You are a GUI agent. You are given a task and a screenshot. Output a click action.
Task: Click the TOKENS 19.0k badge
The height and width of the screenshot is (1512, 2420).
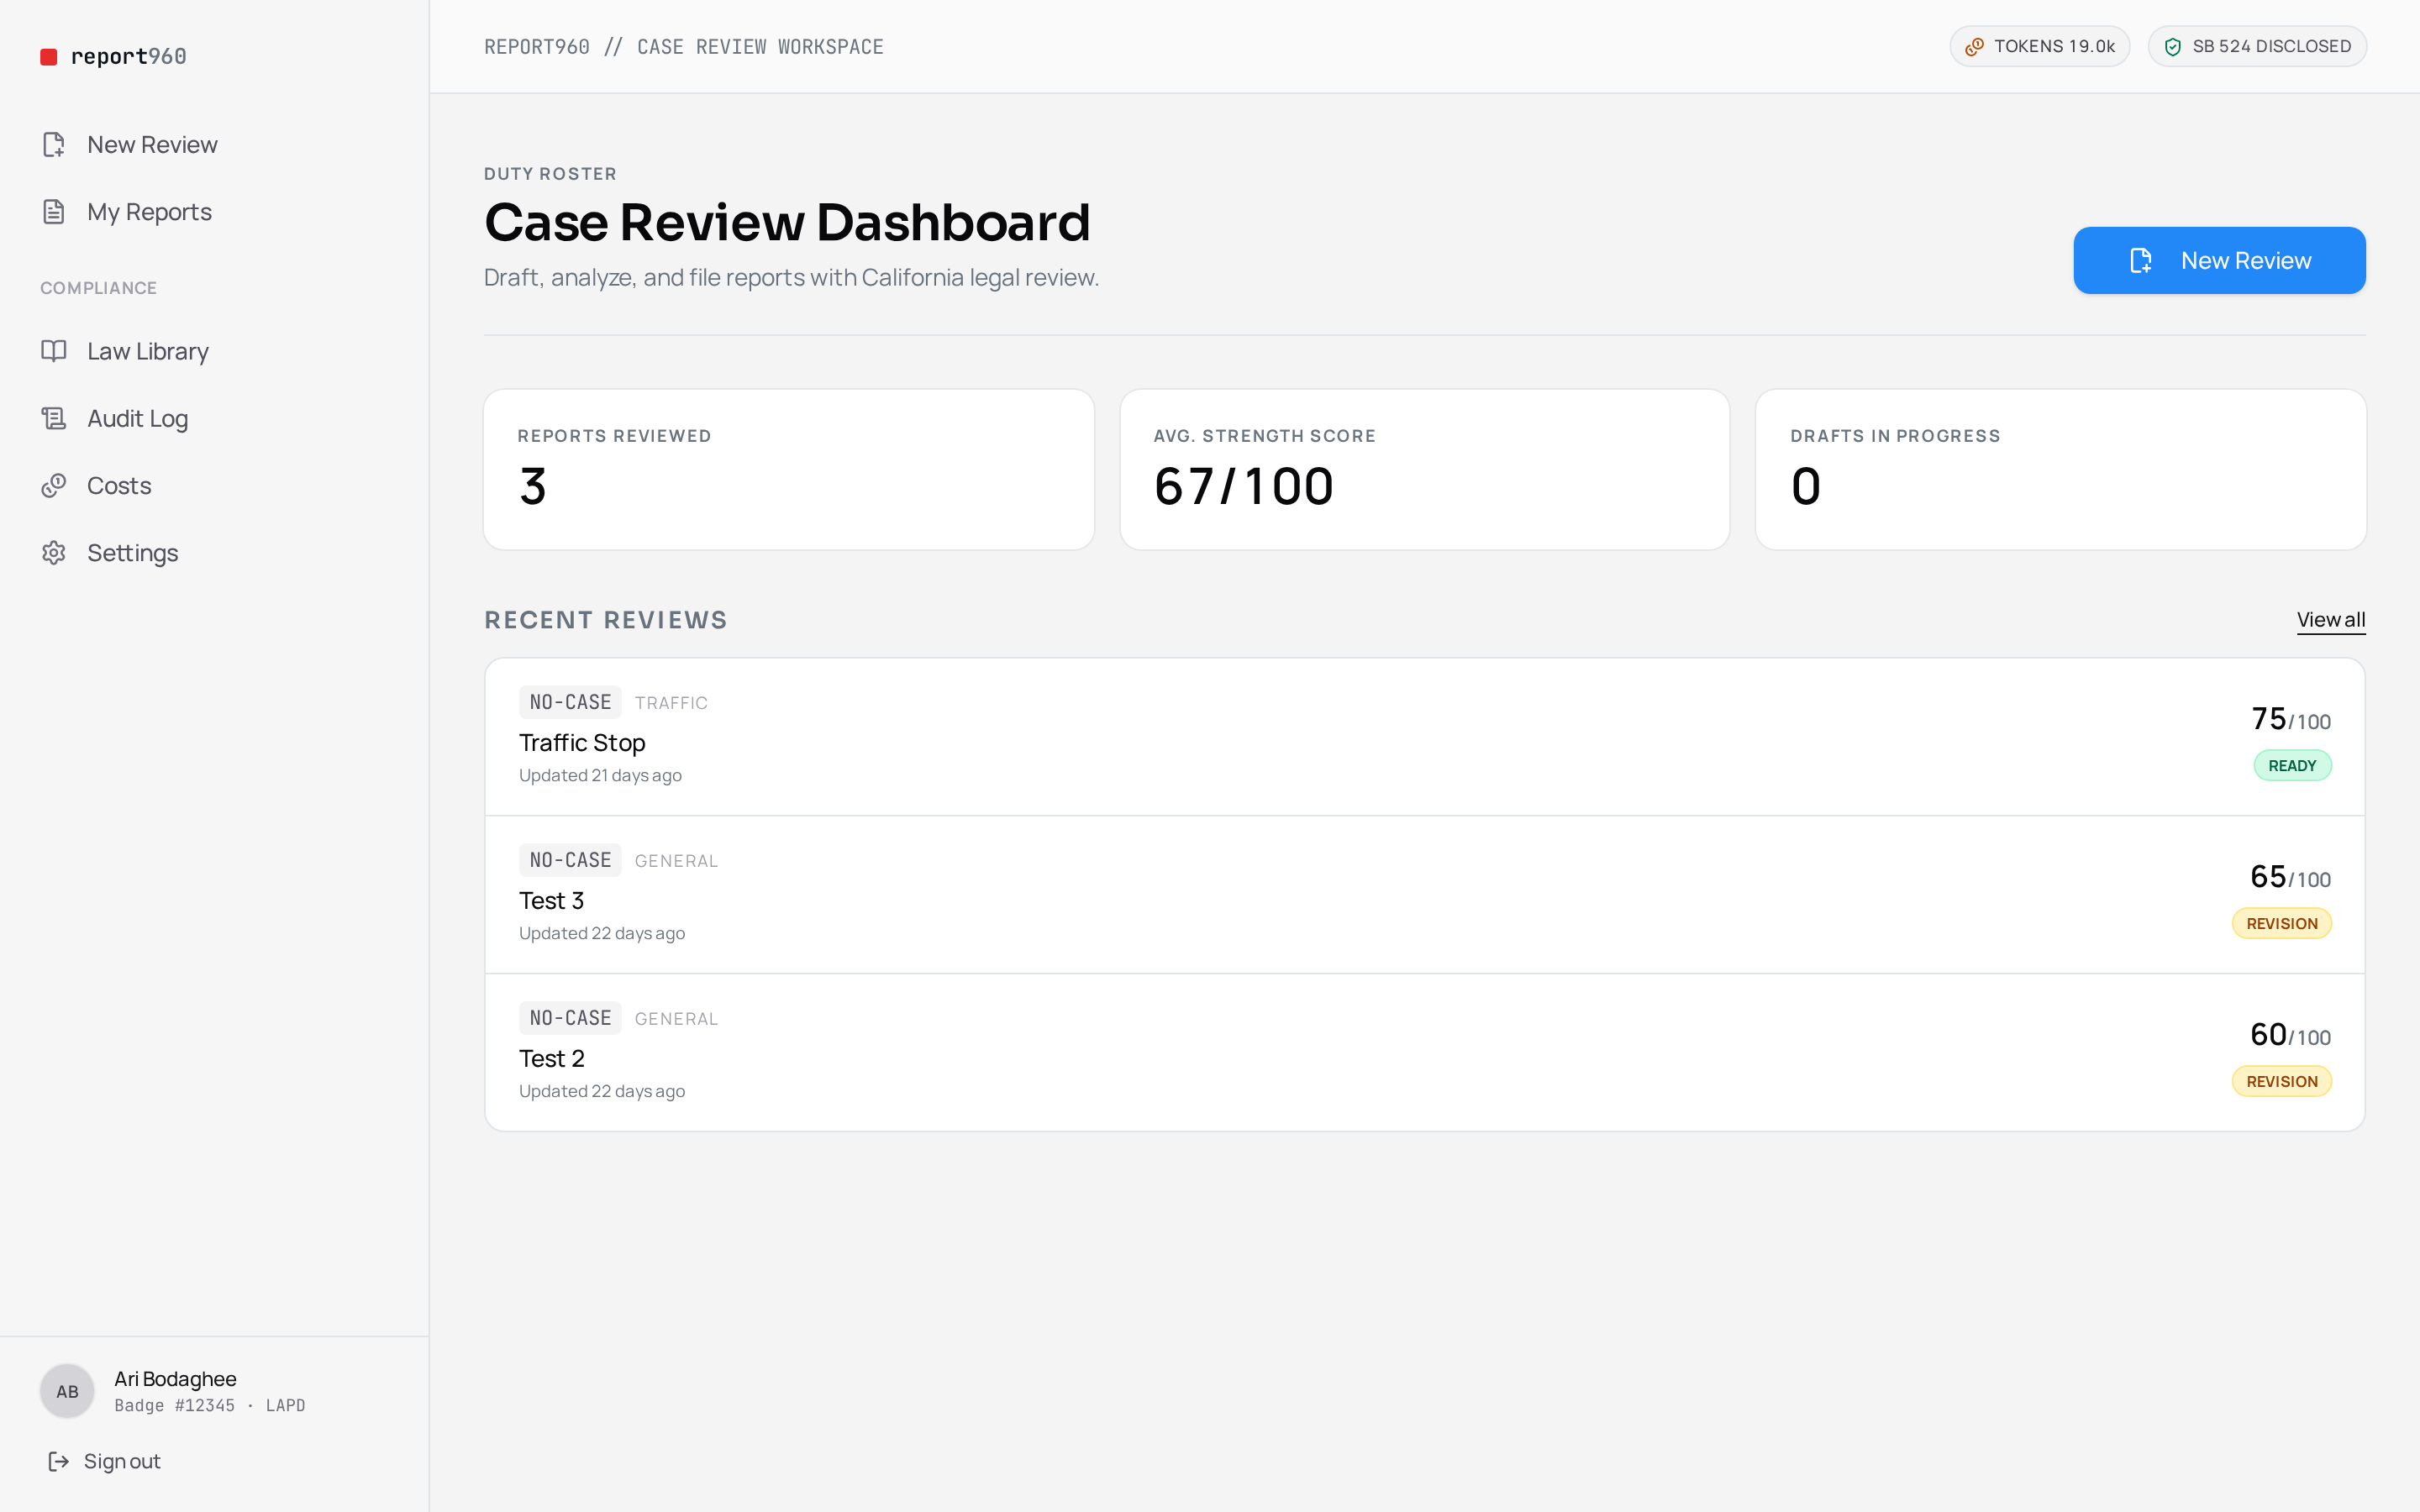coord(2039,47)
